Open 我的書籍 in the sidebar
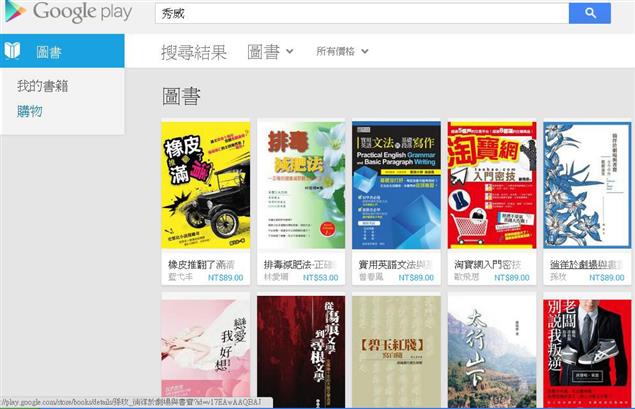This screenshot has width=635, height=409. (x=43, y=86)
